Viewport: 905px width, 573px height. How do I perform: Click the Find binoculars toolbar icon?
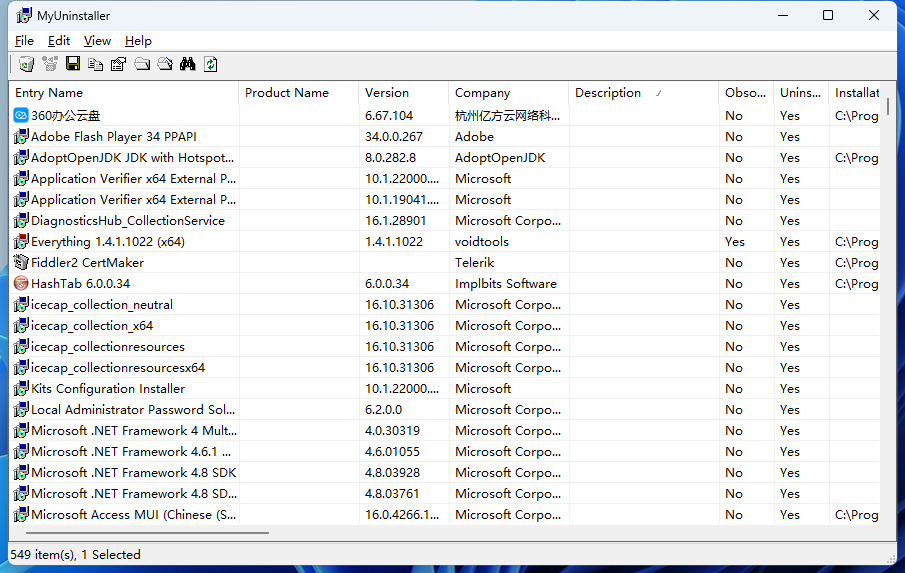187,65
